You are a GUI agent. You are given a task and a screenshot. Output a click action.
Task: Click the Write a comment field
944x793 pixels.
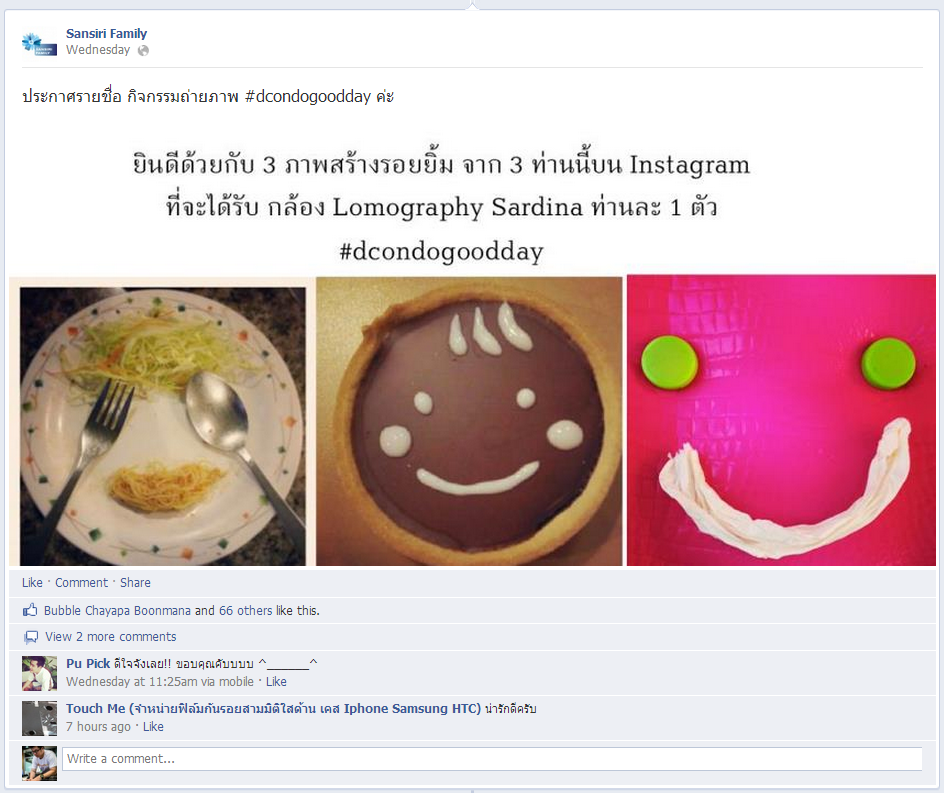tap(492, 759)
